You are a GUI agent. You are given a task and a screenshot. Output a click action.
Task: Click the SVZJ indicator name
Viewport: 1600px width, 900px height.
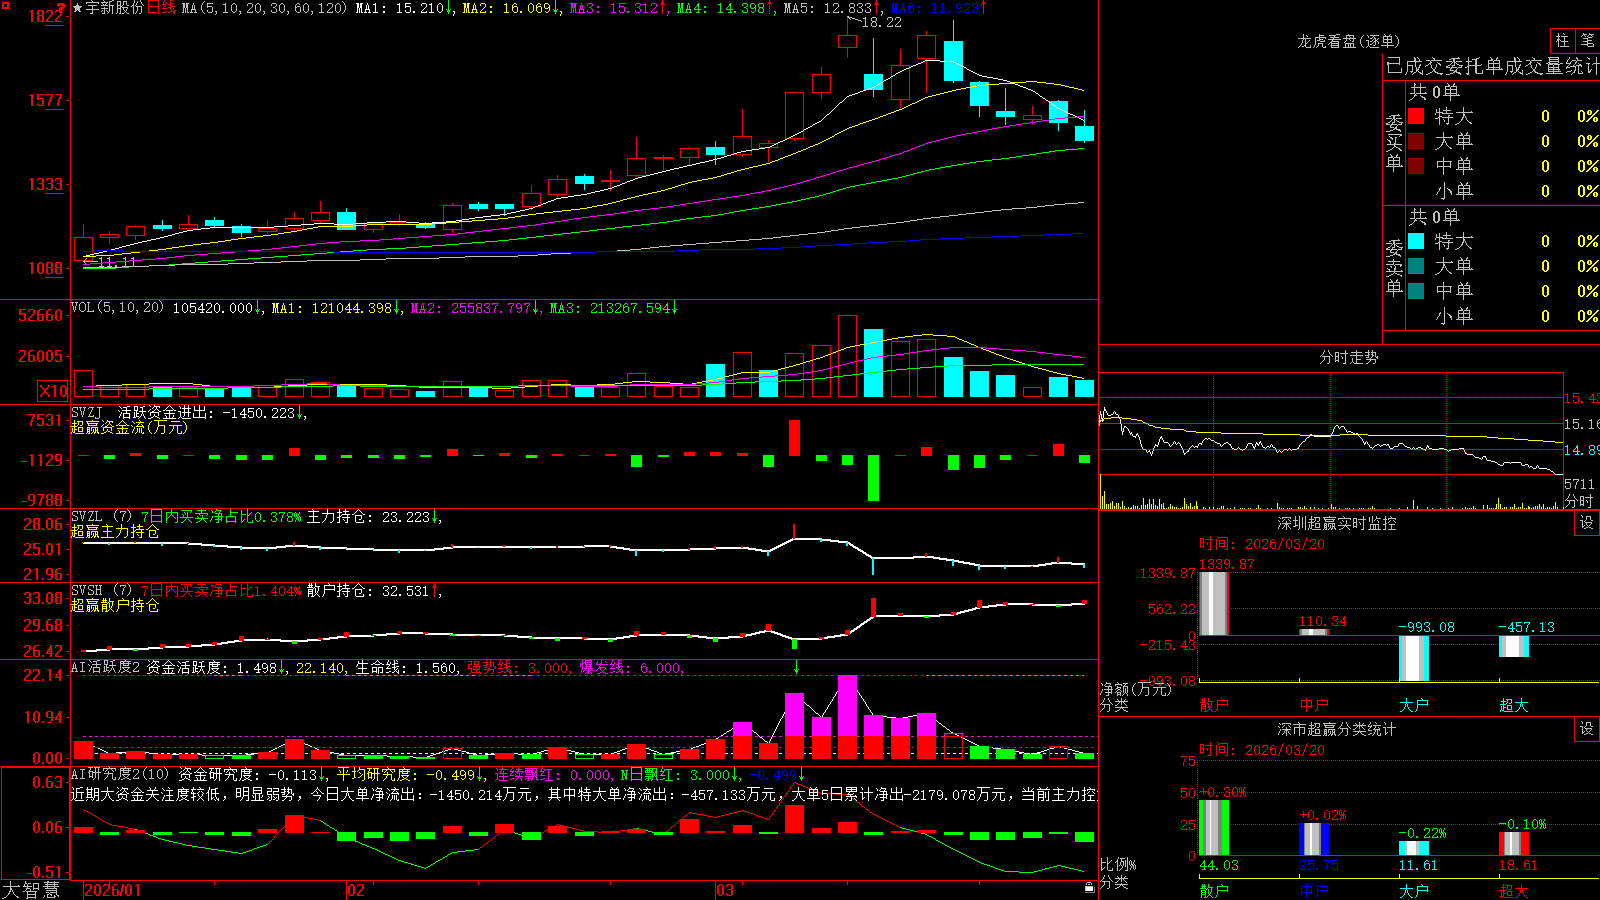(87, 412)
